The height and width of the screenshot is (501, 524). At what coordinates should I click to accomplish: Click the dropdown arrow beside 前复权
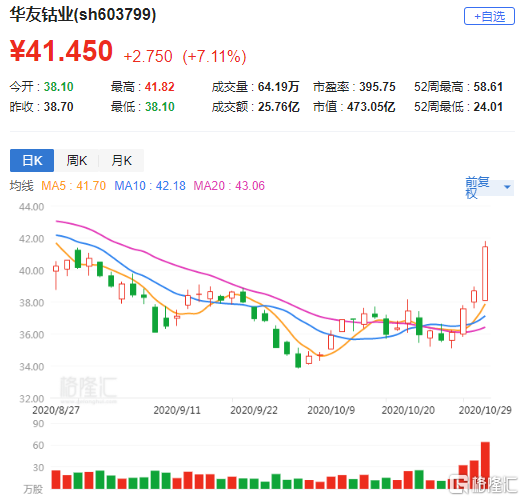pyautogui.click(x=507, y=187)
